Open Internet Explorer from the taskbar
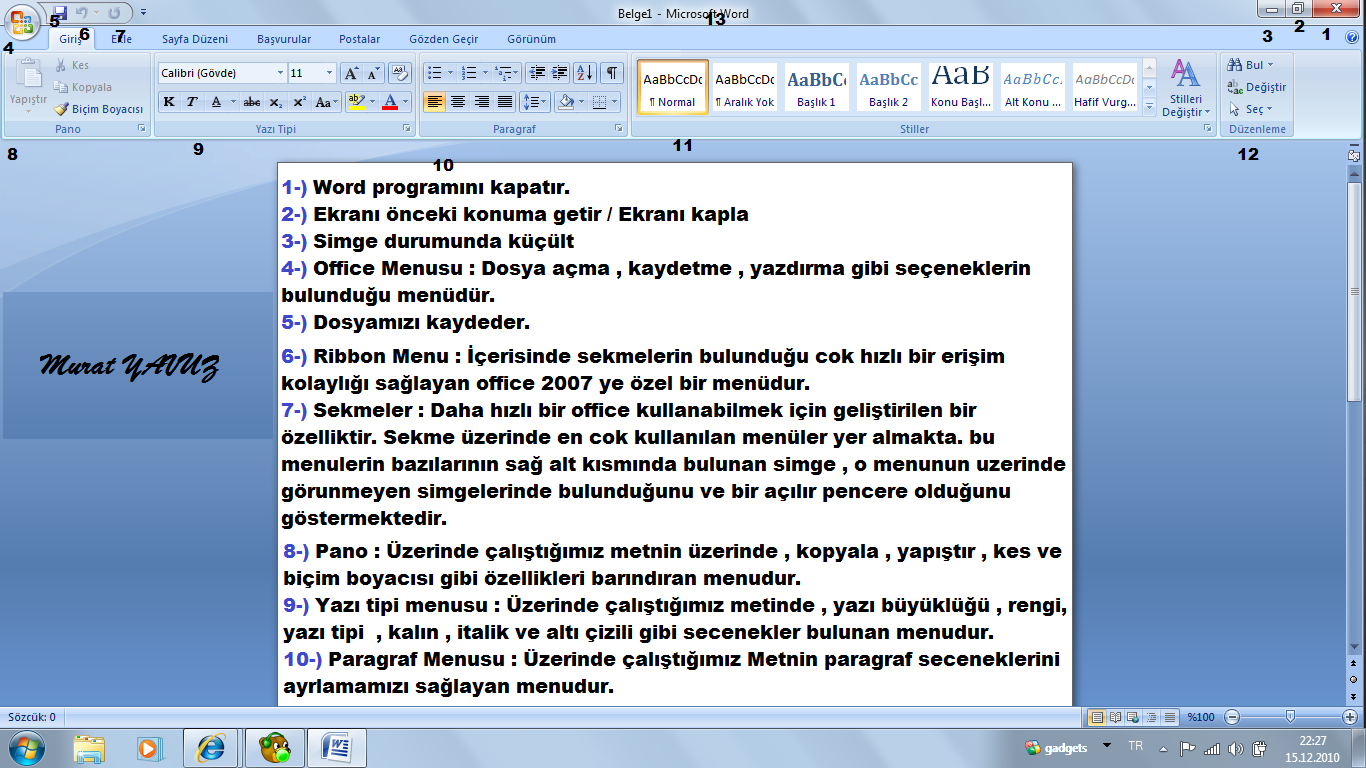This screenshot has width=1366, height=768. pyautogui.click(x=212, y=748)
